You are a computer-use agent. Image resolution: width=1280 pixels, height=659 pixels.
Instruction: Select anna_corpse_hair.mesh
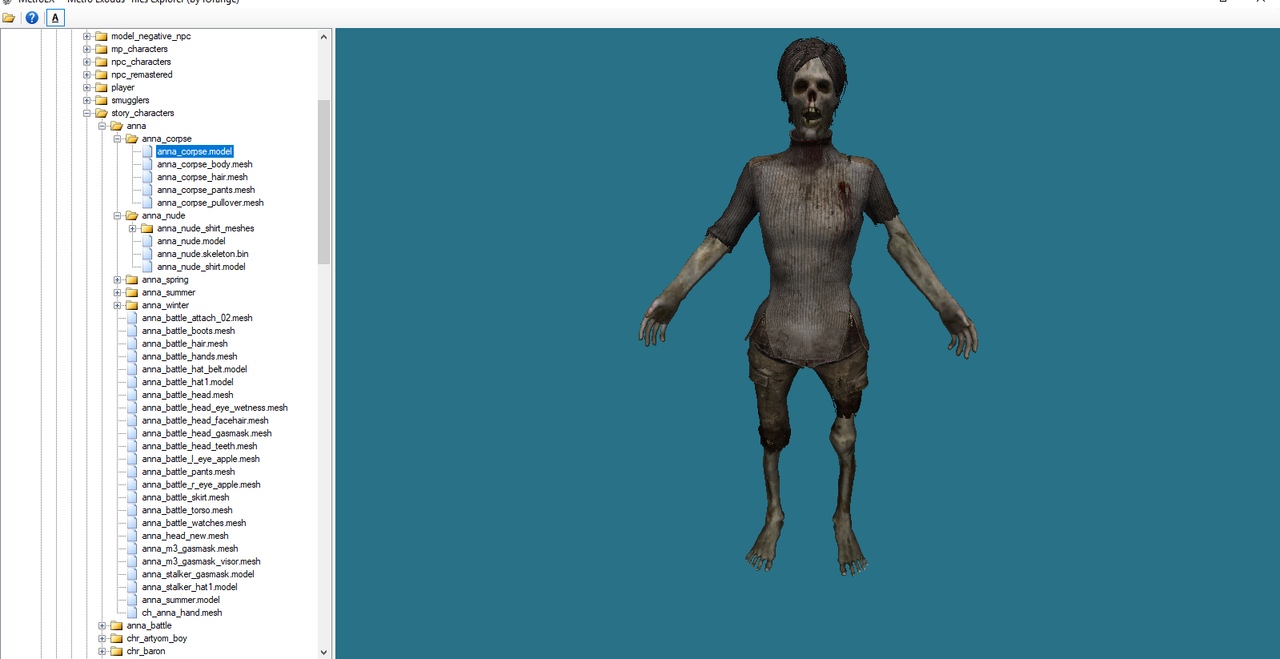[x=202, y=177]
